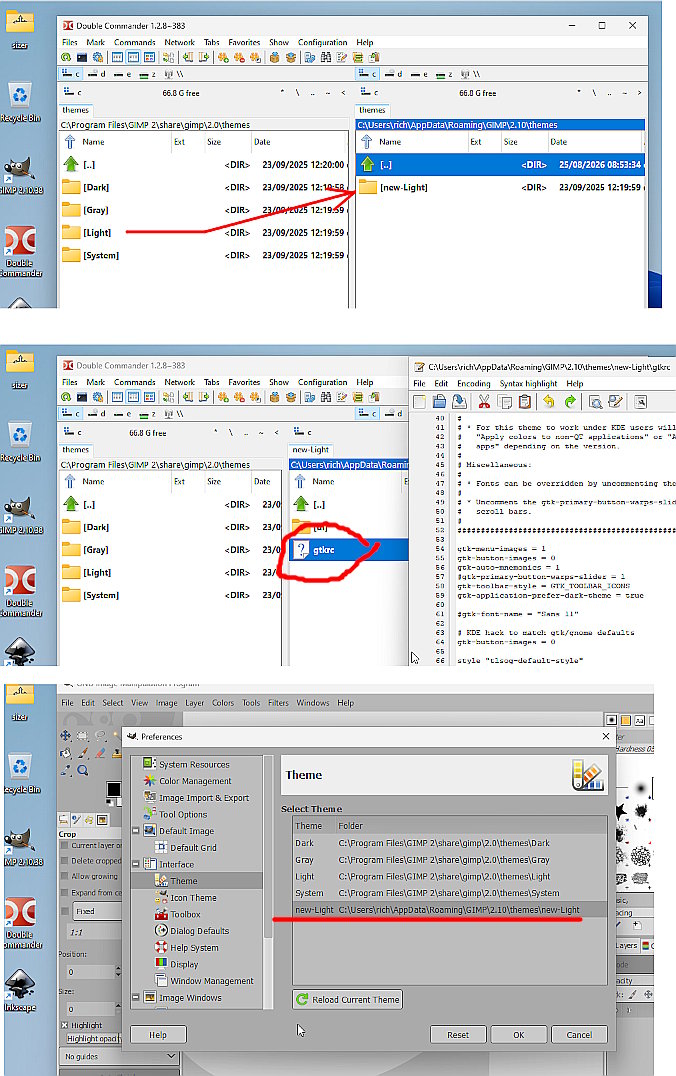The width and height of the screenshot is (676, 1076).
Task: Toggle the checkbox beside the Fixed dropdown
Action: (x=65, y=911)
